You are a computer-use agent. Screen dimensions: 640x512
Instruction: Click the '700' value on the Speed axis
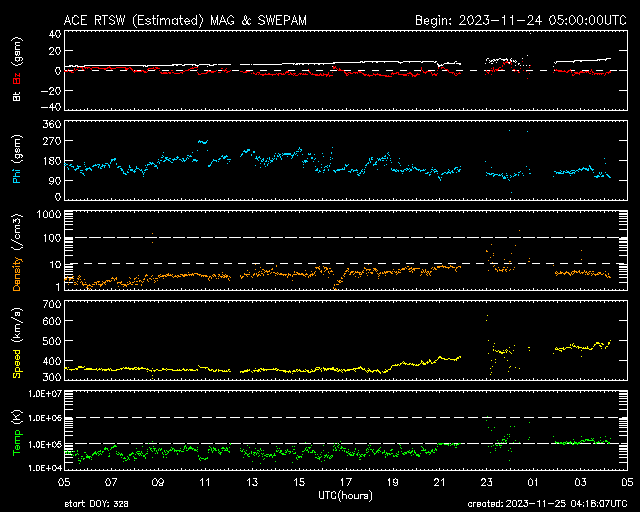52,305
